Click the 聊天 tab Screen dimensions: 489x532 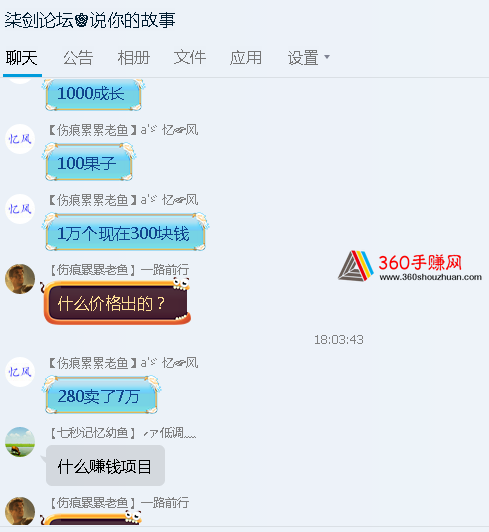[21, 58]
